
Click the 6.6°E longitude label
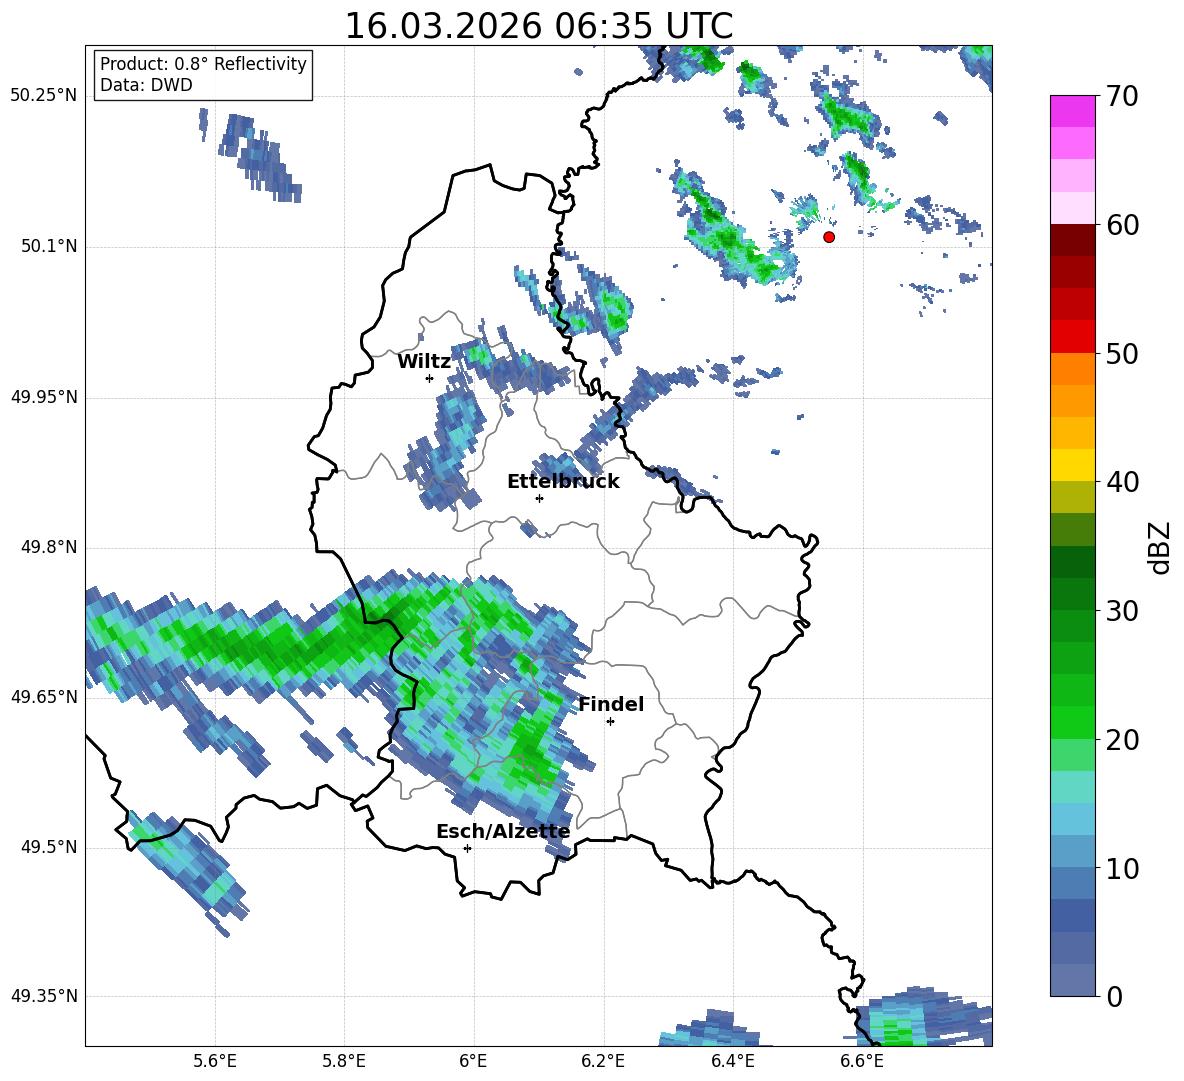pos(862,1061)
